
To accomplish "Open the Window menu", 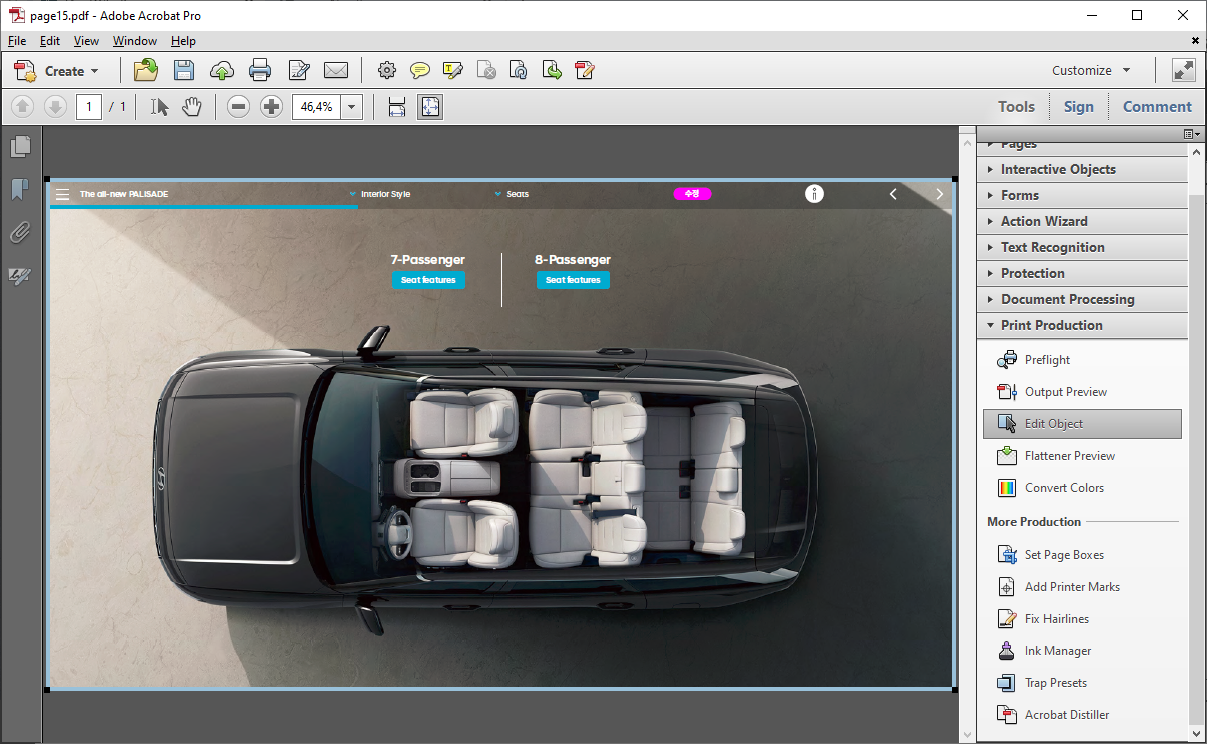I will 135,41.
